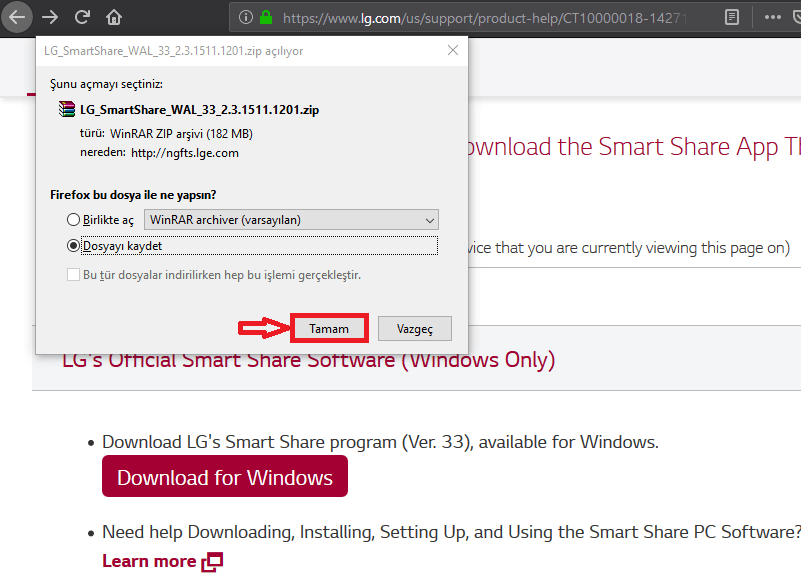Open the WinRAR archiver application dropdown

click(291, 220)
